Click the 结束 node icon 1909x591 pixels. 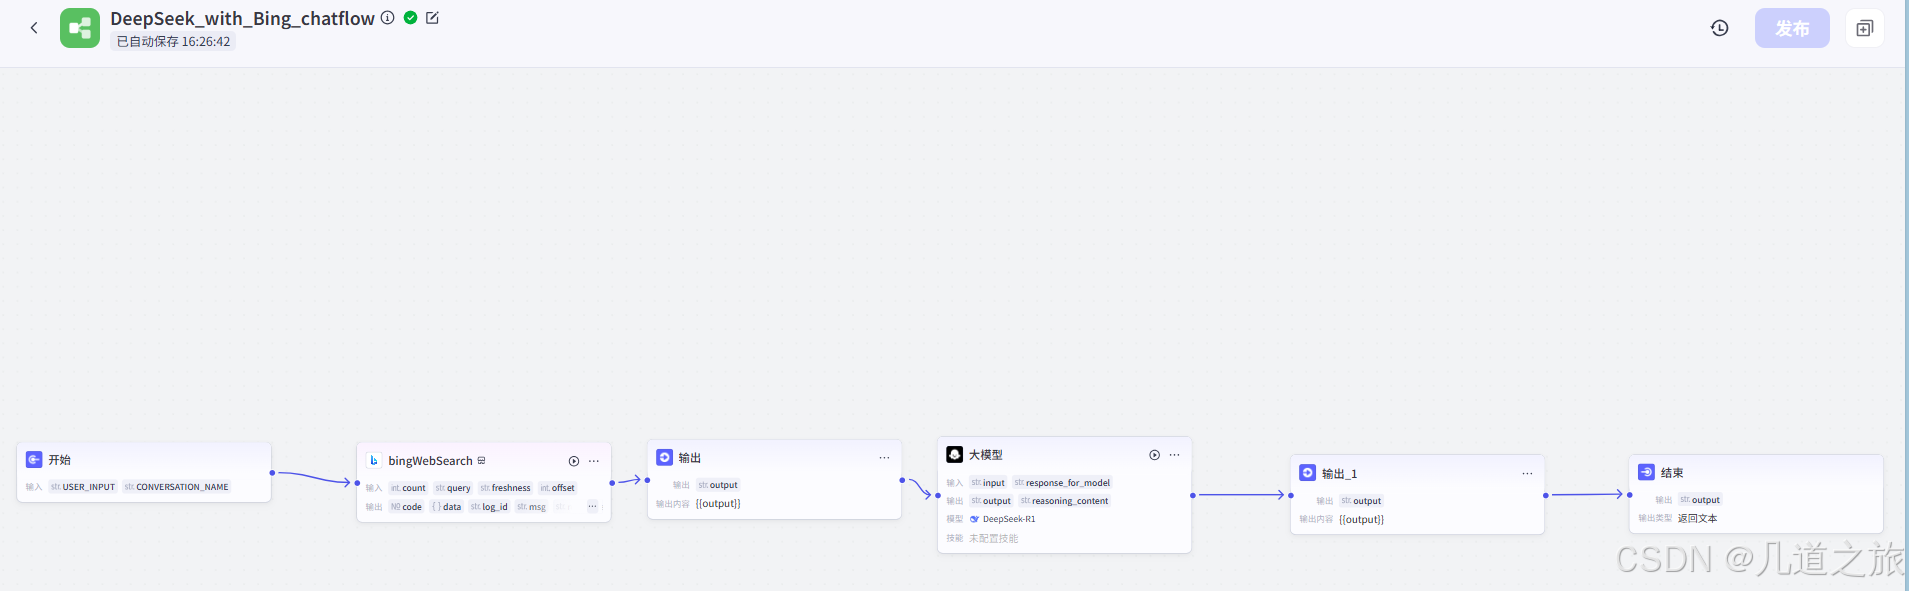point(1646,472)
